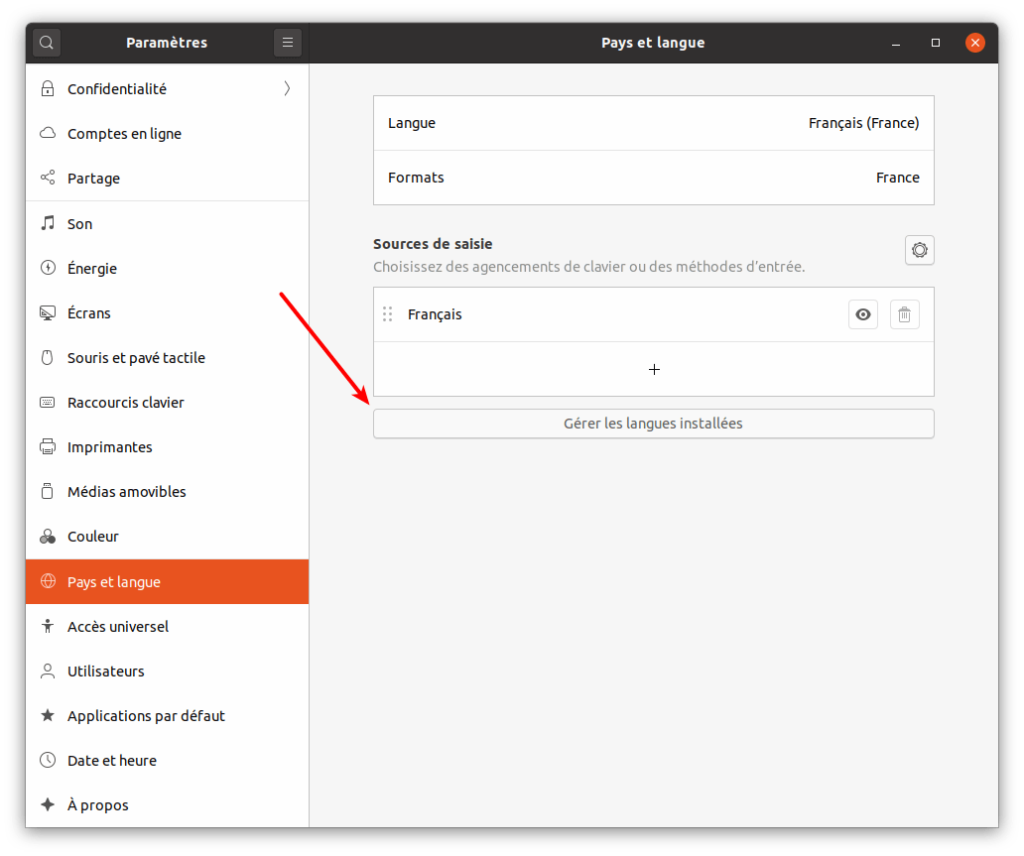Click the Couleur color management icon
This screenshot has width=1024, height=856.
[46, 536]
